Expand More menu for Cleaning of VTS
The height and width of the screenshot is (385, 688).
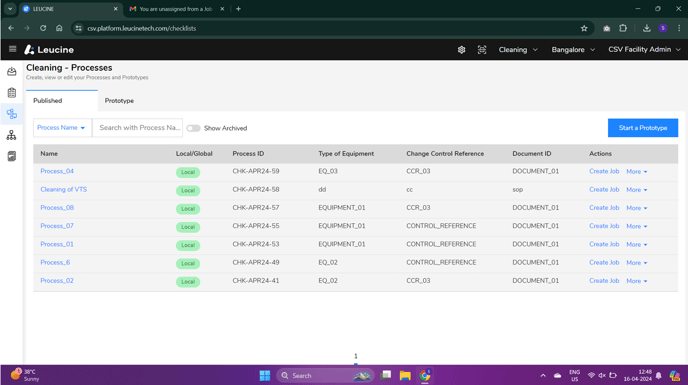(x=637, y=190)
